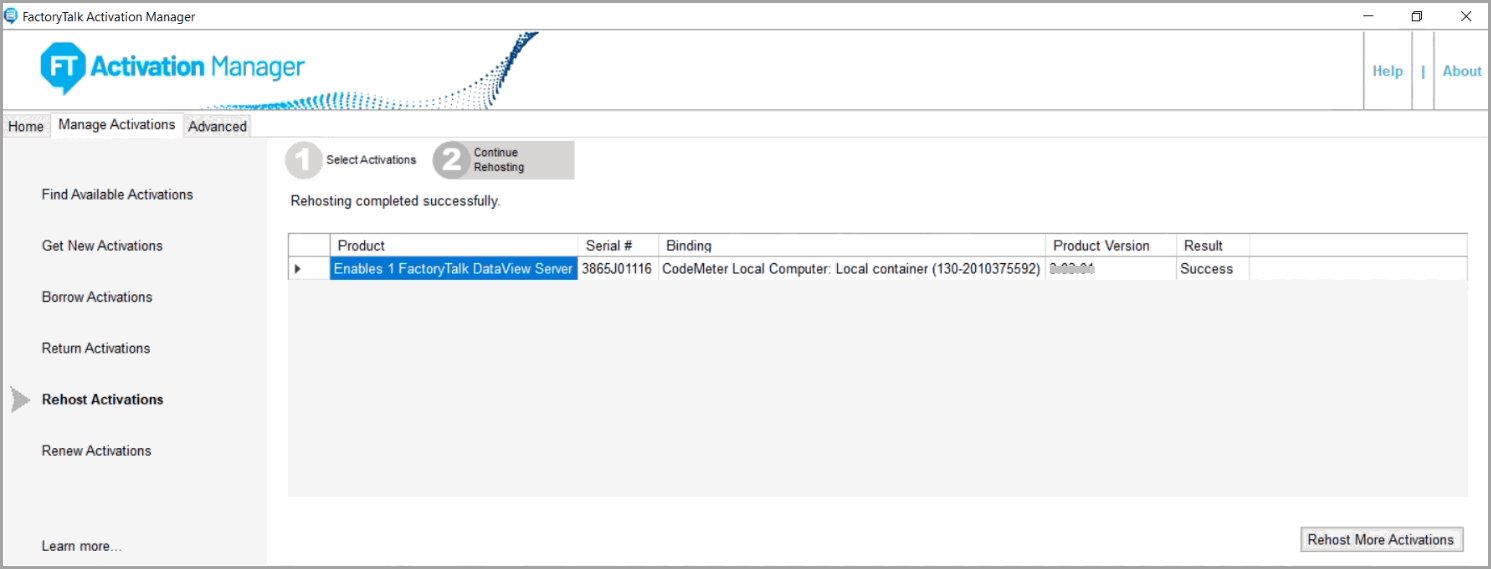Click the Serial # column header
The height and width of the screenshot is (569, 1491).
[618, 246]
